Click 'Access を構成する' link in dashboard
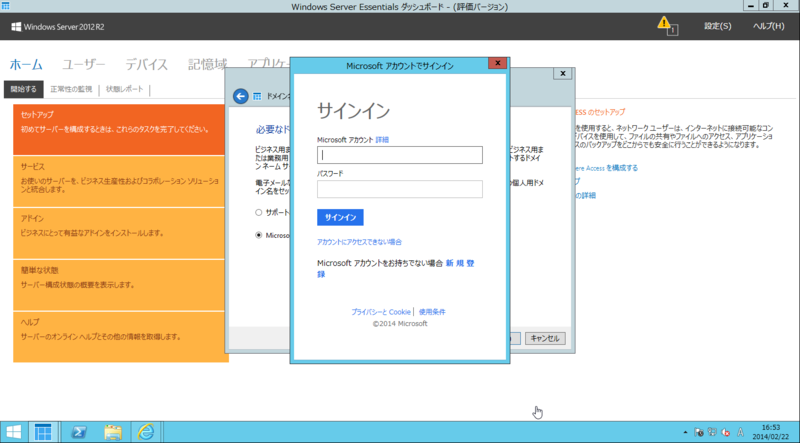Screen dimensions: 800x443 coord(606,168)
